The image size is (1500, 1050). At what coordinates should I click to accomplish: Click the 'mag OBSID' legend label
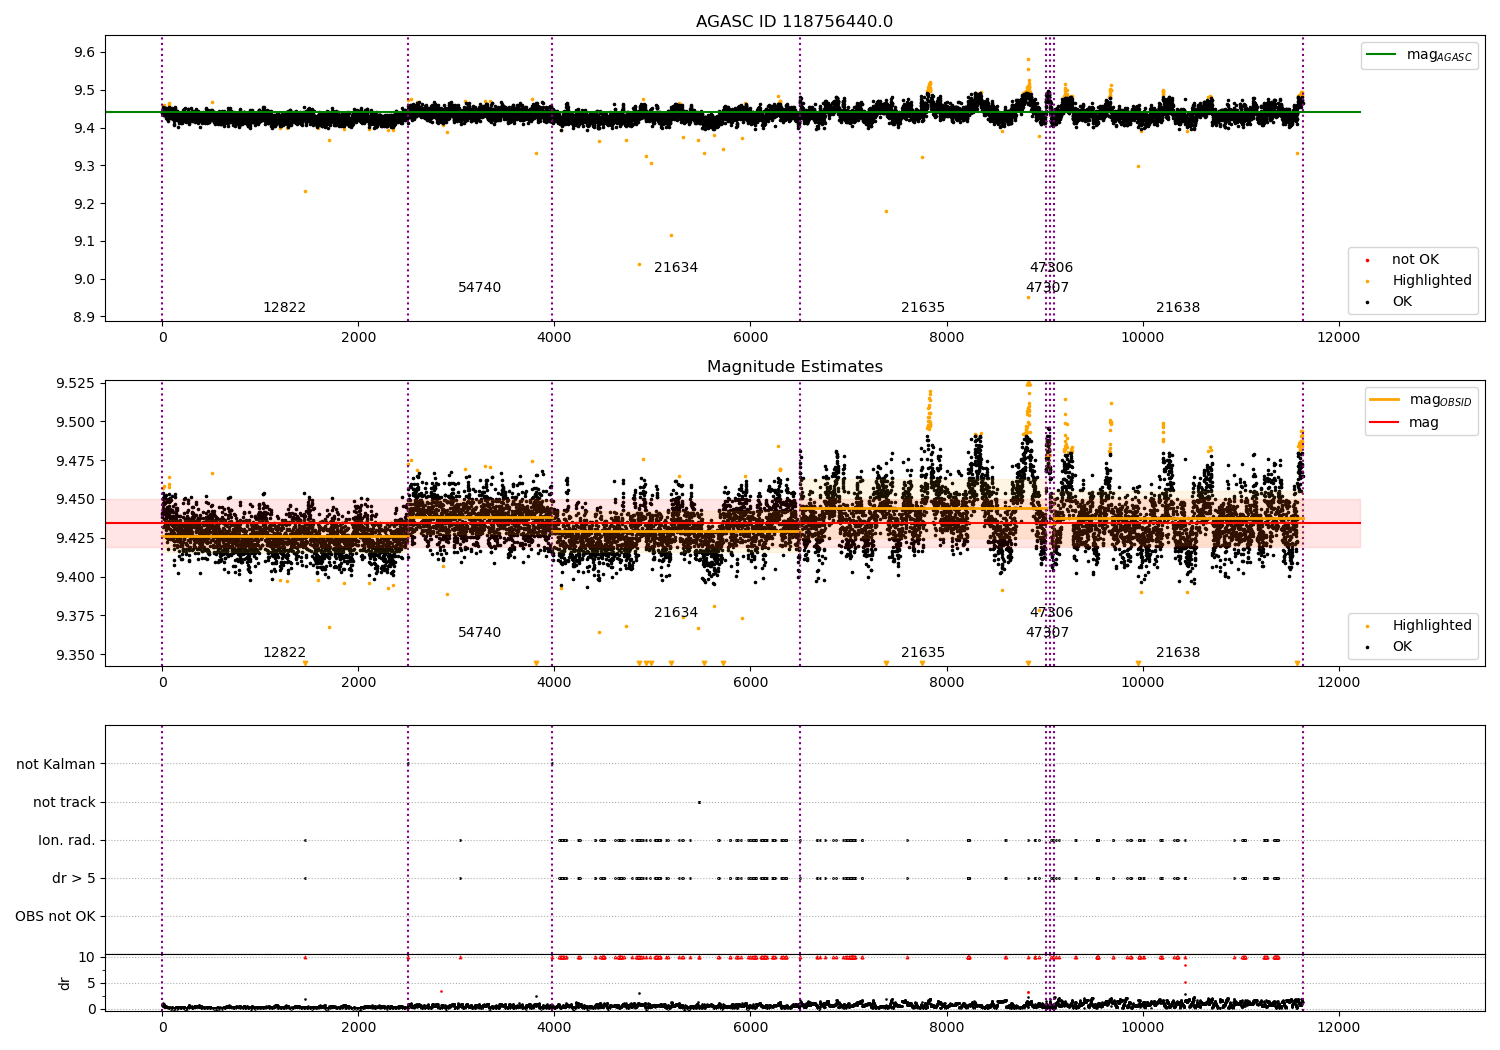pos(1440,400)
